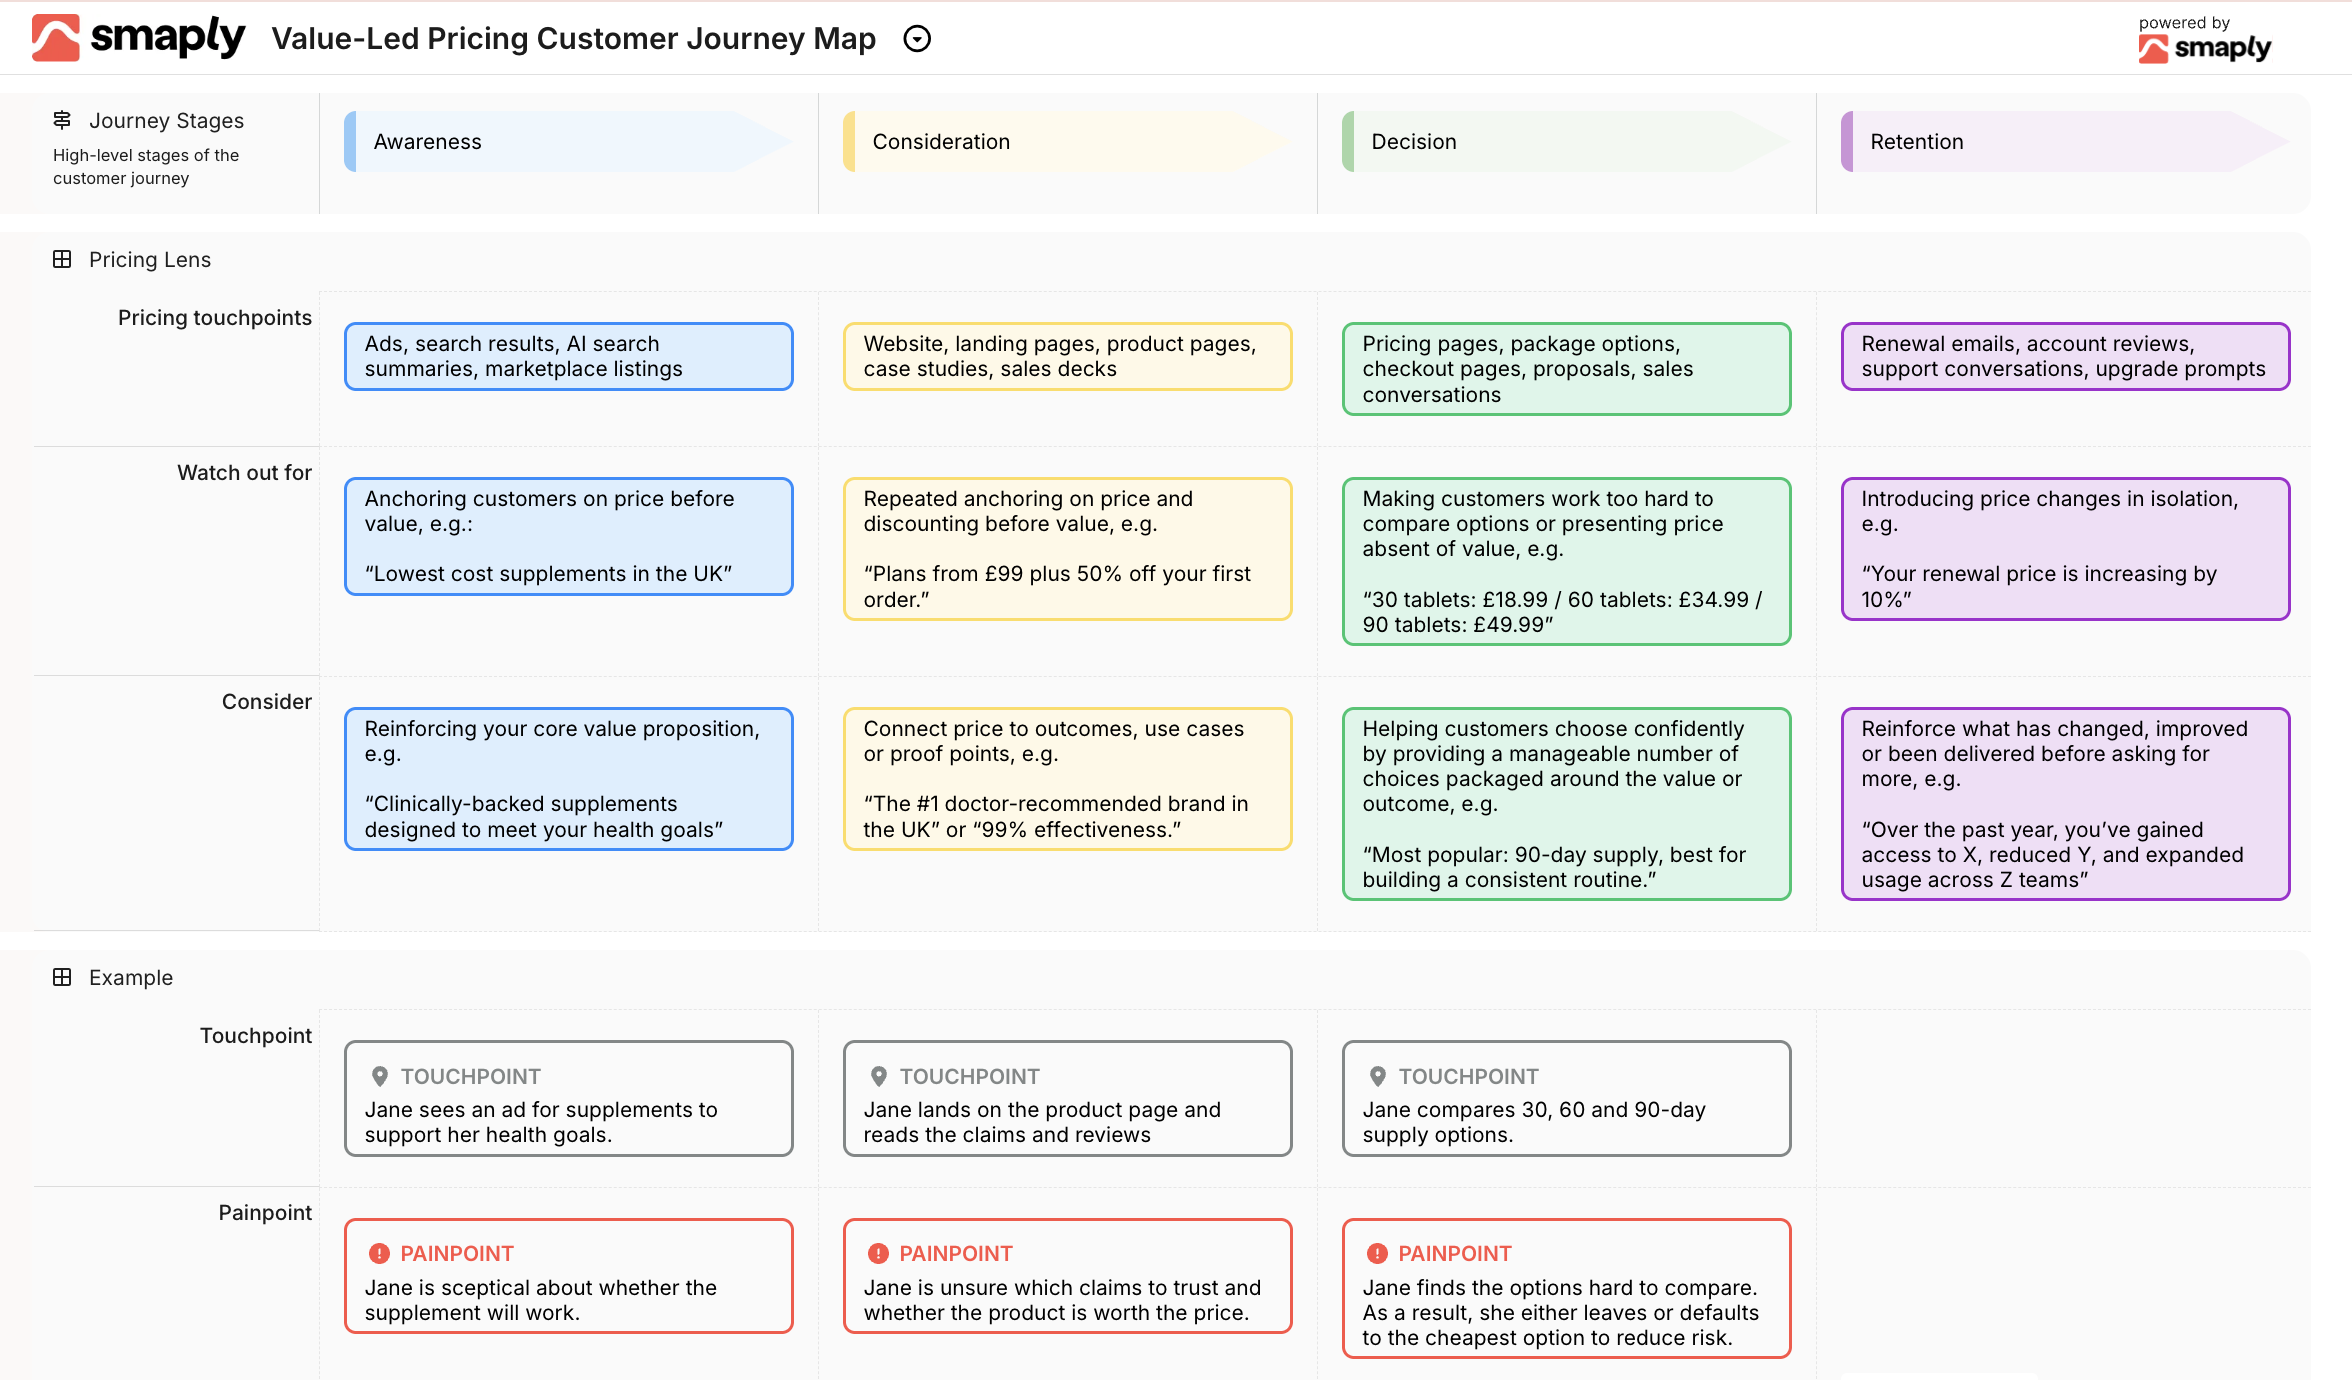This screenshot has width=2352, height=1380.
Task: Click the Pricing touchpoints row label
Action: pos(215,318)
